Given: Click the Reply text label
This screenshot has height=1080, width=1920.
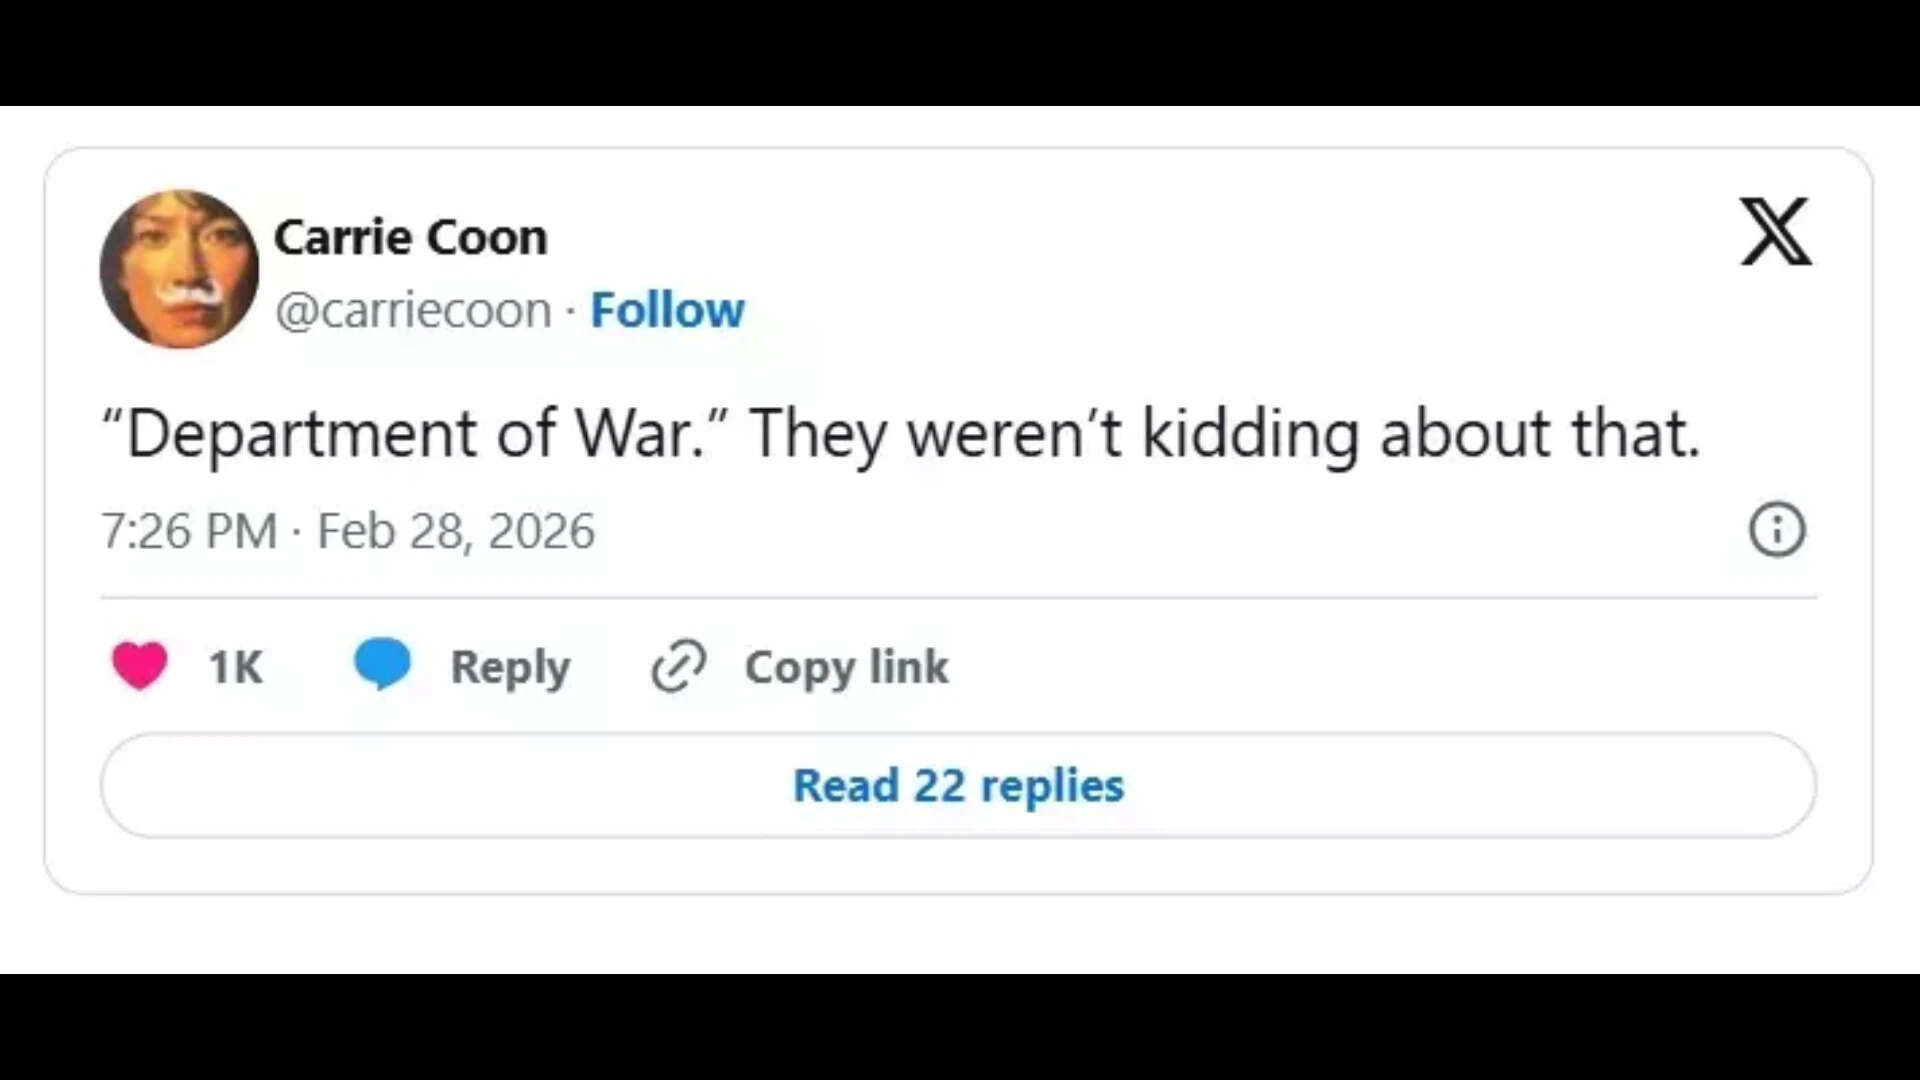Looking at the screenshot, I should pos(510,667).
